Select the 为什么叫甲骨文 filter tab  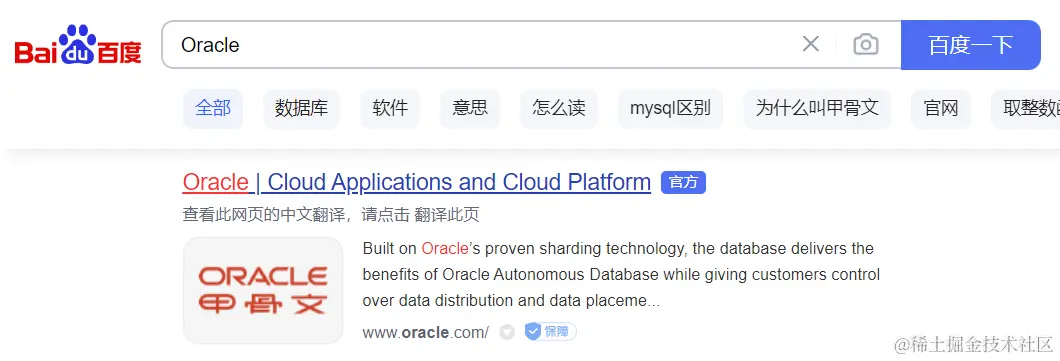click(x=817, y=108)
